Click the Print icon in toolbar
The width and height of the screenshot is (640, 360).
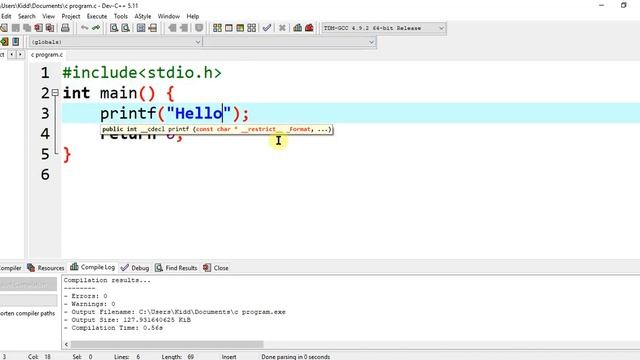65,28
